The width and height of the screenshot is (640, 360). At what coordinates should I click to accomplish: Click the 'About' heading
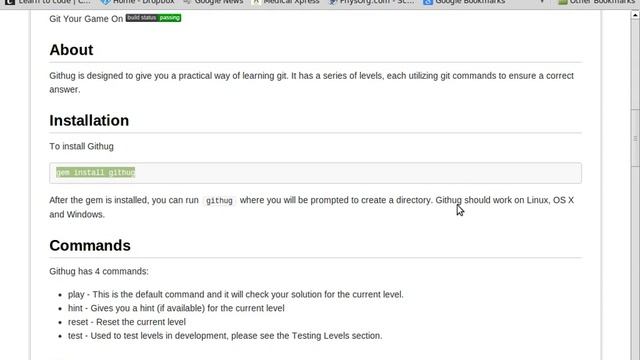pos(71,50)
